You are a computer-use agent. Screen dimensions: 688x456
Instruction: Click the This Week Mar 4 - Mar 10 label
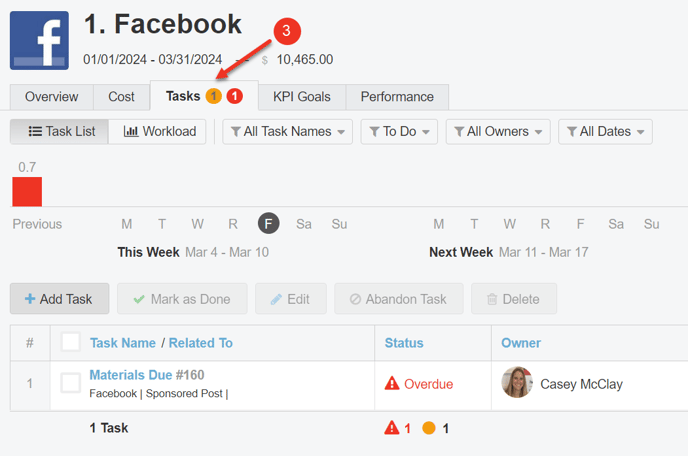point(193,252)
